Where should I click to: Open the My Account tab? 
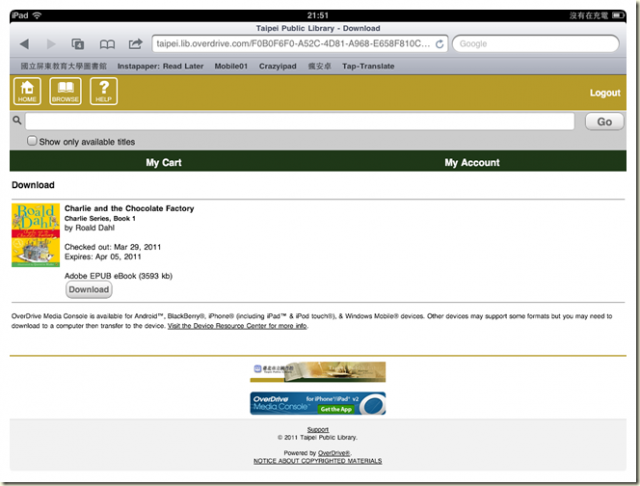472,162
